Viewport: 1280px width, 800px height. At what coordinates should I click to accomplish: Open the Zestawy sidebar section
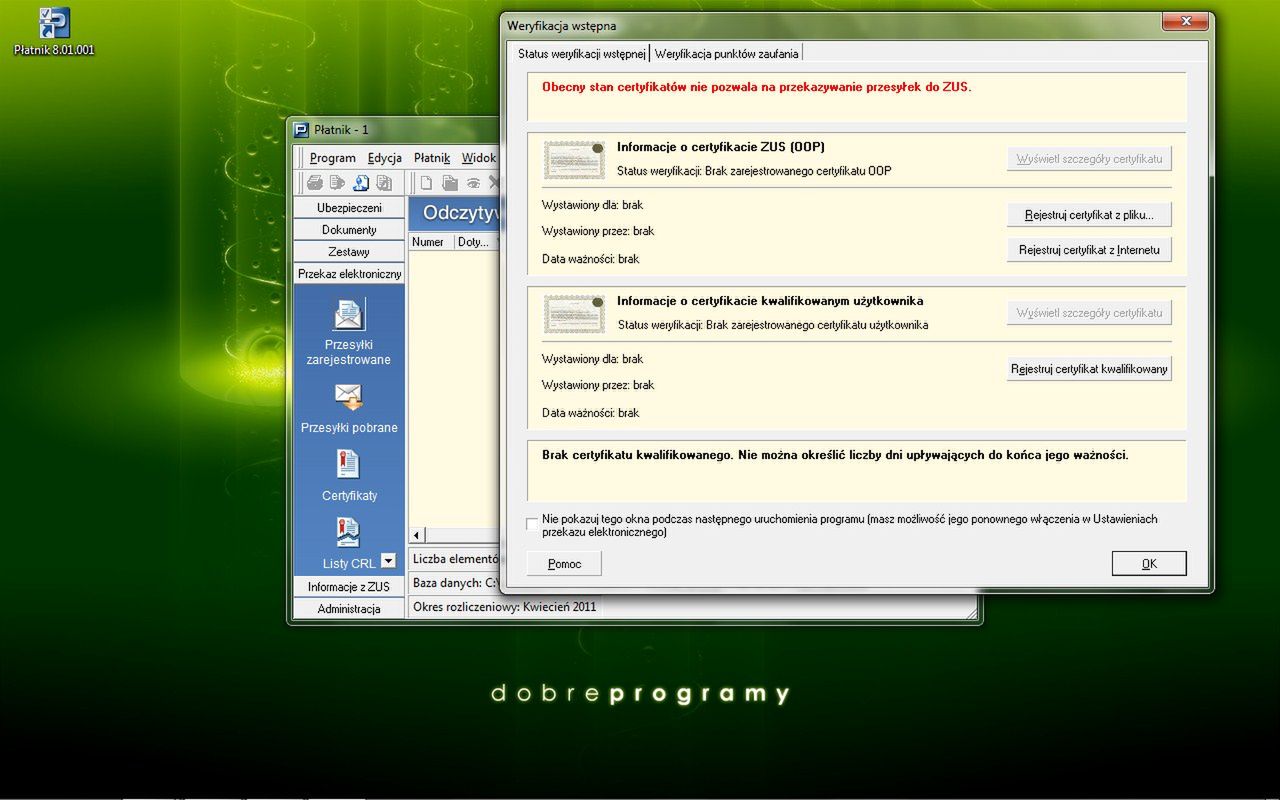tap(349, 252)
